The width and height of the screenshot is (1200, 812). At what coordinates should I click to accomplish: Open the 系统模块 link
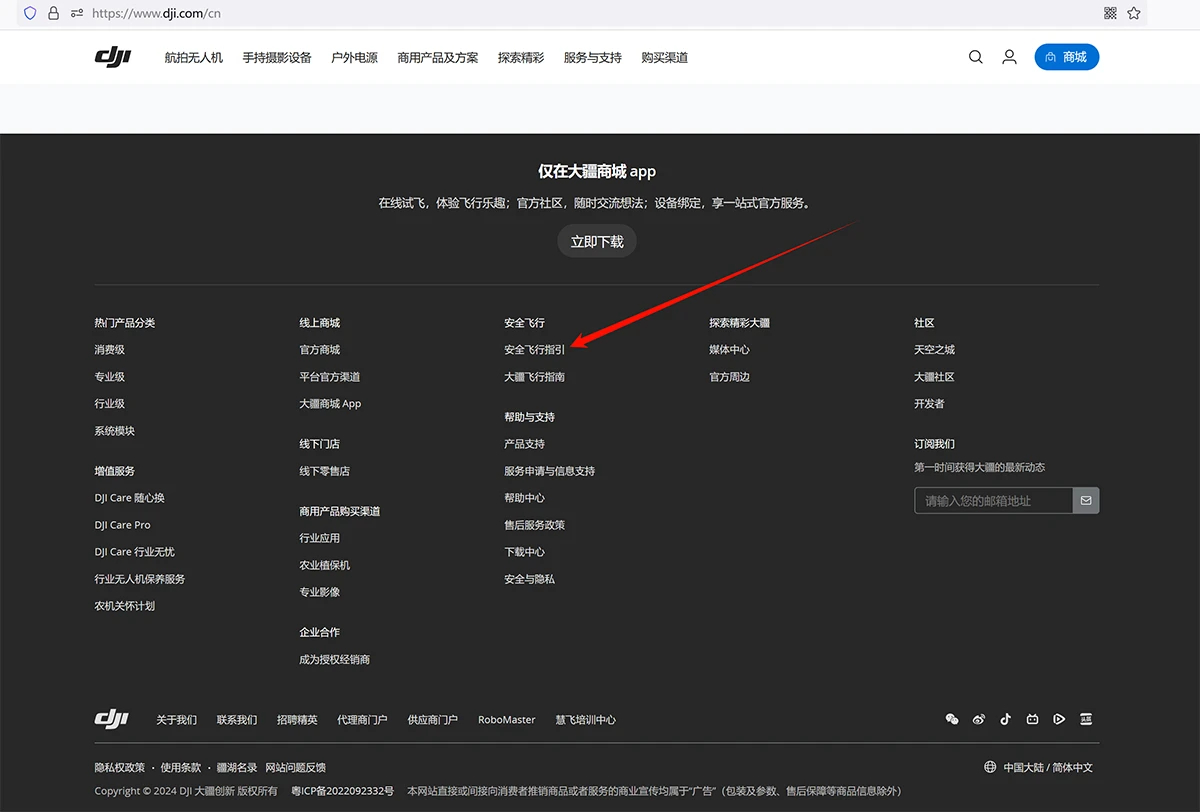click(x=115, y=431)
